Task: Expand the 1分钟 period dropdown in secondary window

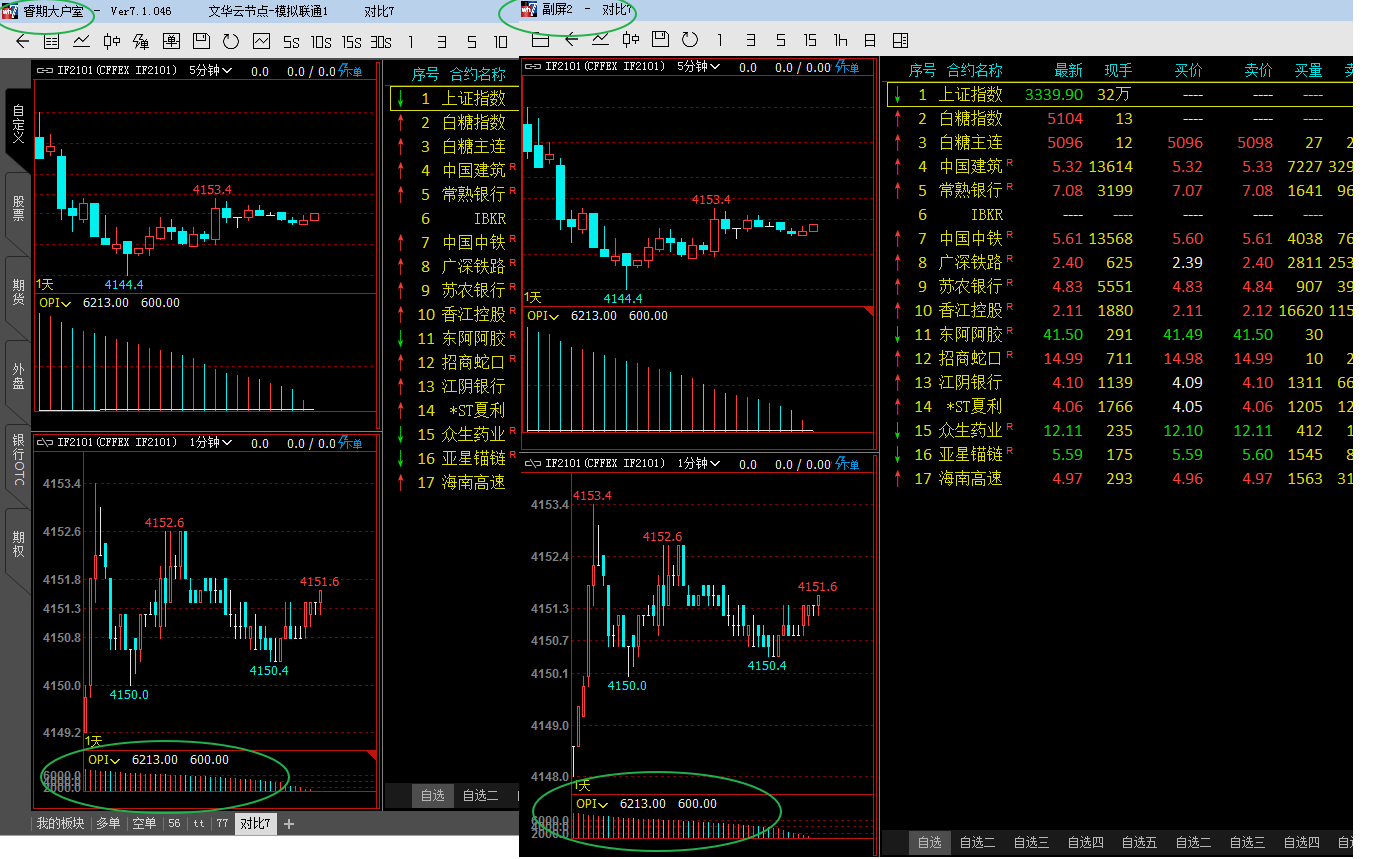Action: pos(699,464)
